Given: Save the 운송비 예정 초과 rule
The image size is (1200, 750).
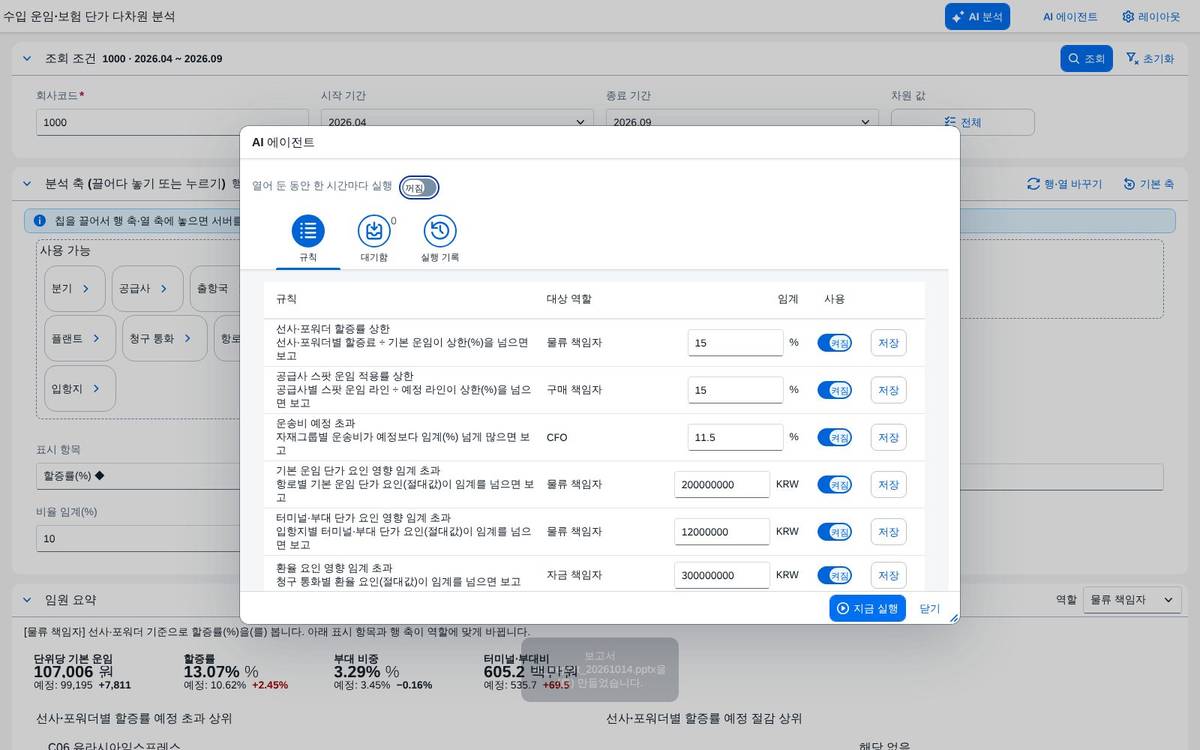Looking at the screenshot, I should (x=888, y=437).
